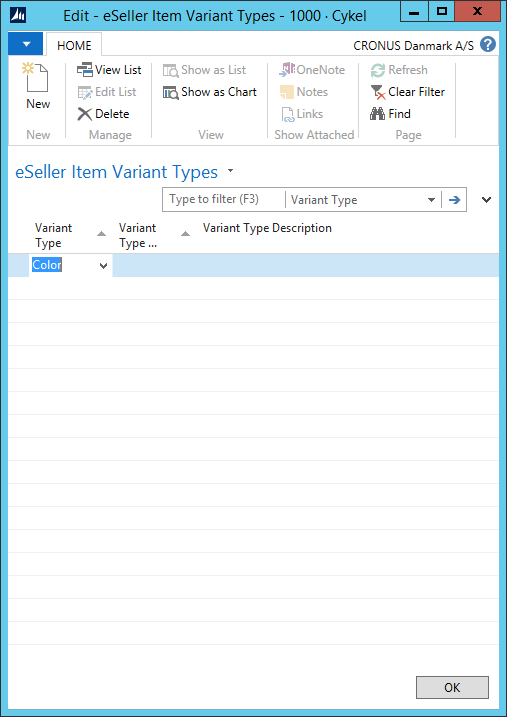
Task: Apply the filter with the blue arrow
Action: click(x=454, y=200)
